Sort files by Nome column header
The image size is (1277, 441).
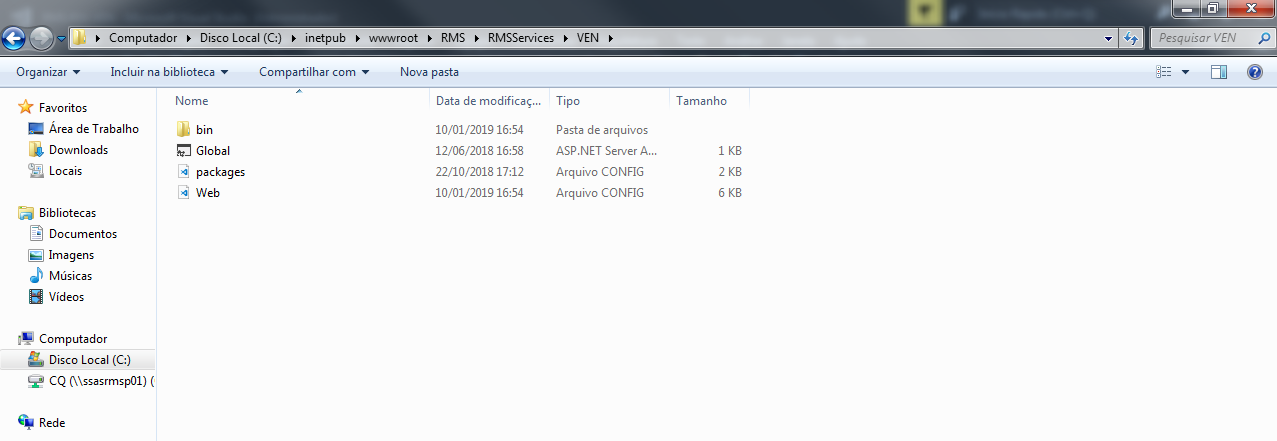point(299,101)
